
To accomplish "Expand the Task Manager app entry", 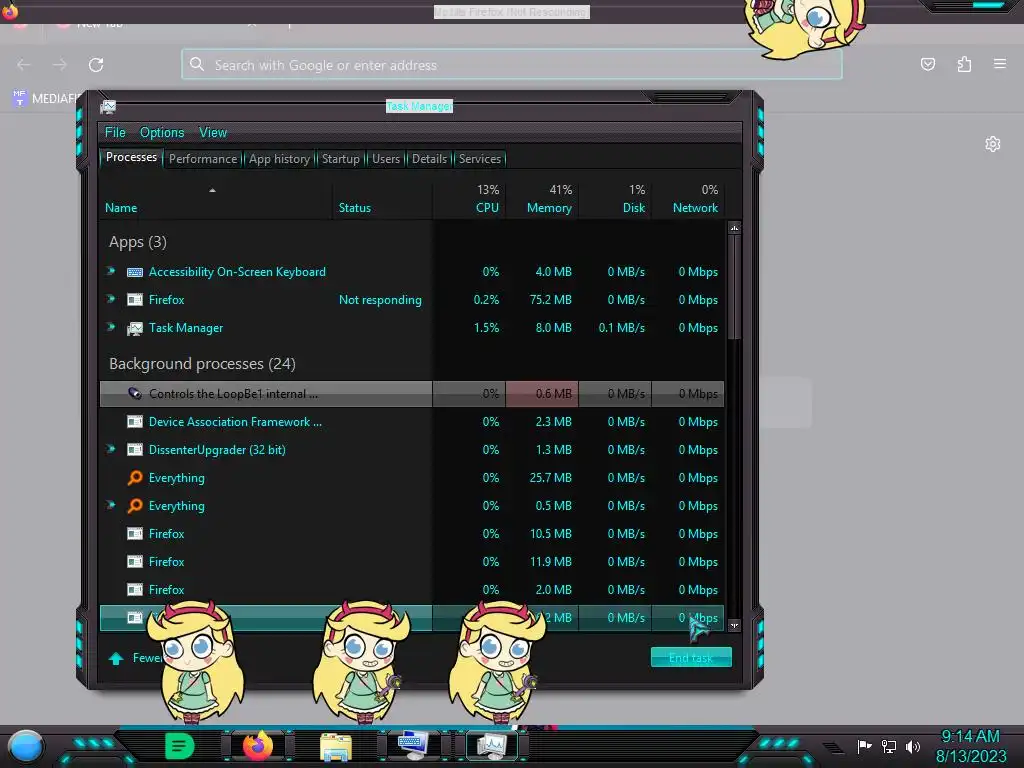I will pos(111,327).
